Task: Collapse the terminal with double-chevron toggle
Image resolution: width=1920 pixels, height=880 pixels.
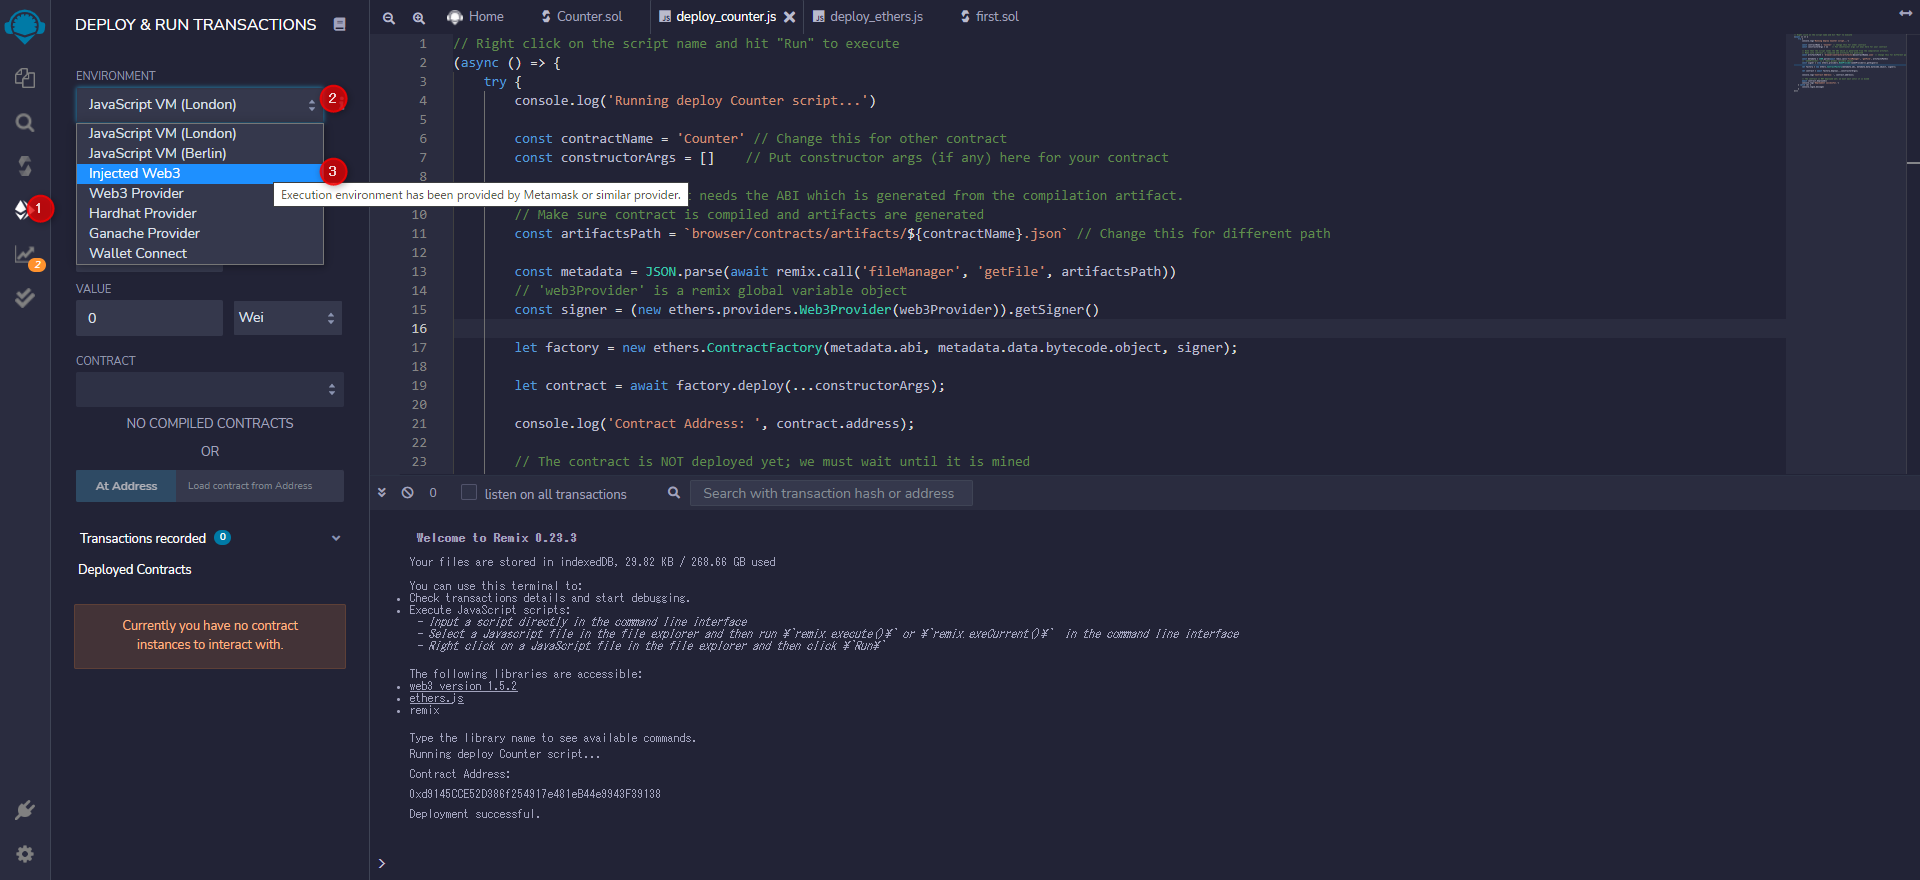Action: click(x=382, y=493)
